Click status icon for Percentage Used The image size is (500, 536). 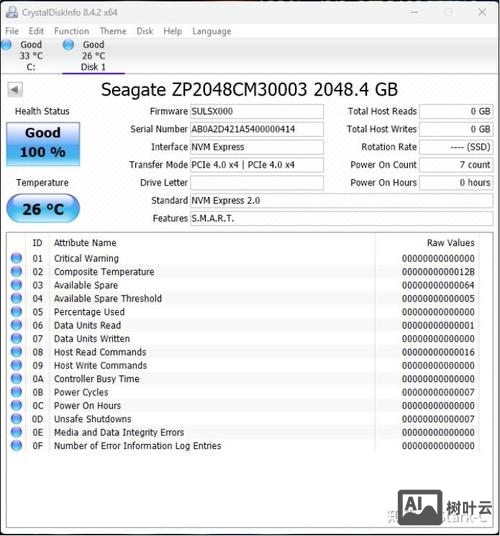coord(16,311)
